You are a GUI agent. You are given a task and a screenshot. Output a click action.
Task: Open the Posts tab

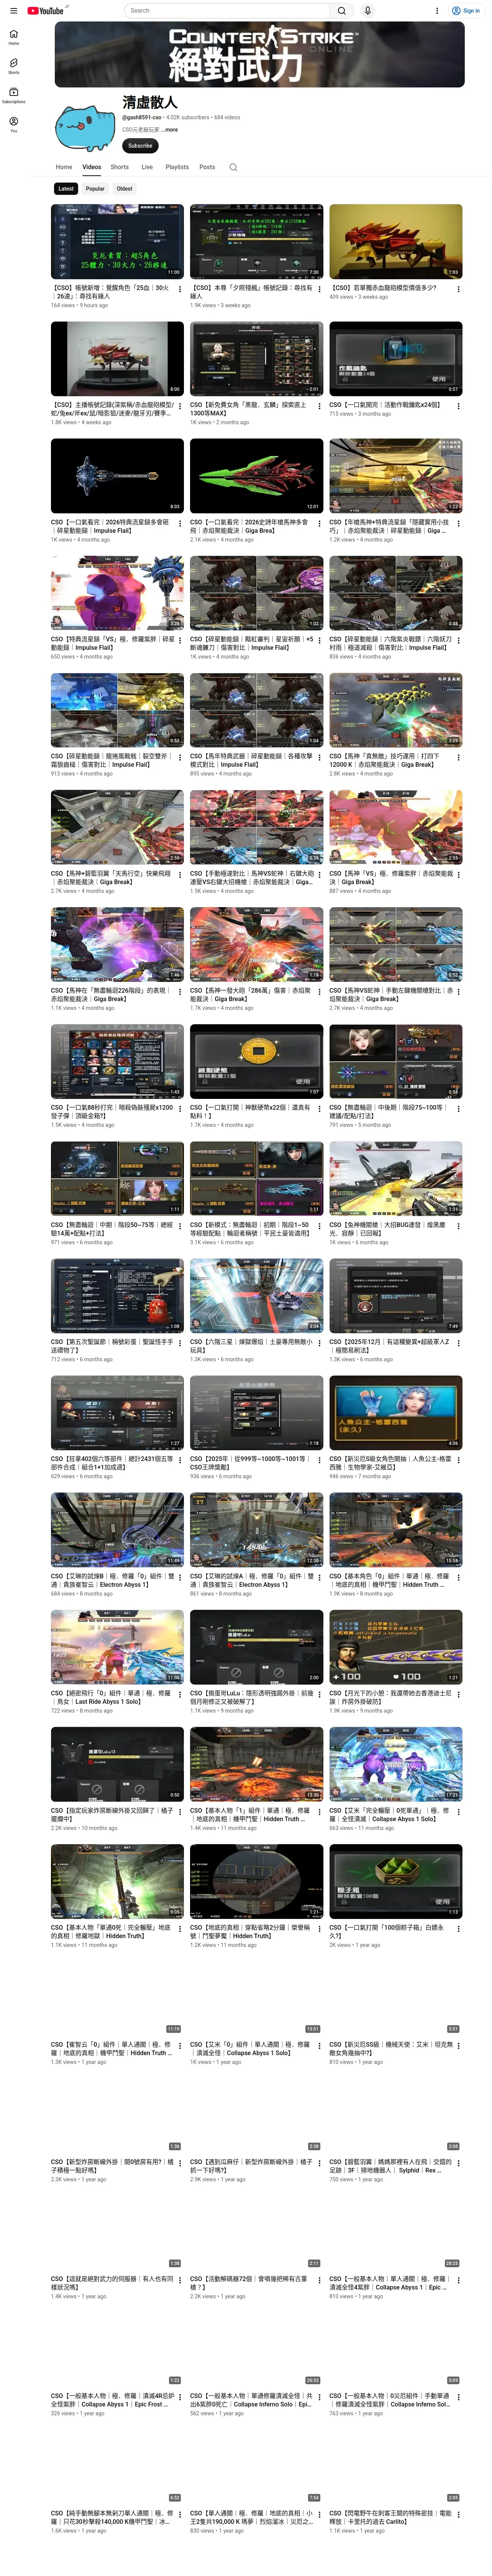click(x=207, y=167)
